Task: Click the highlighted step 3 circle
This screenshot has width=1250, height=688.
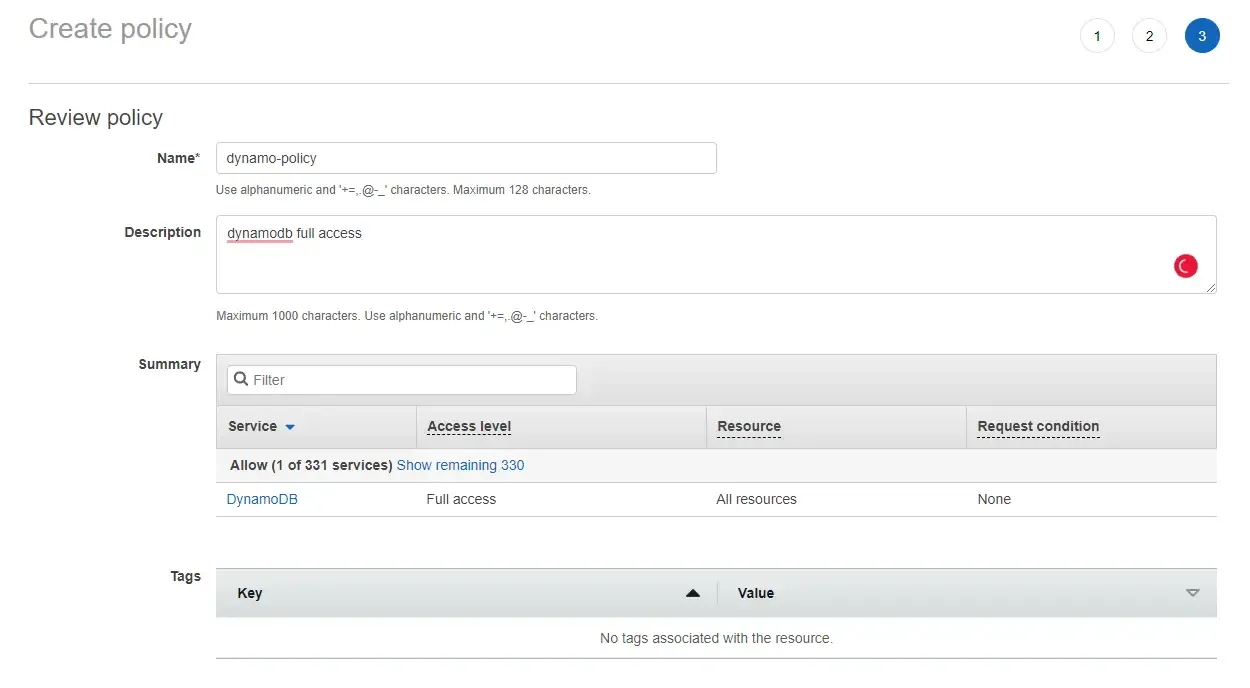Action: 1202,35
